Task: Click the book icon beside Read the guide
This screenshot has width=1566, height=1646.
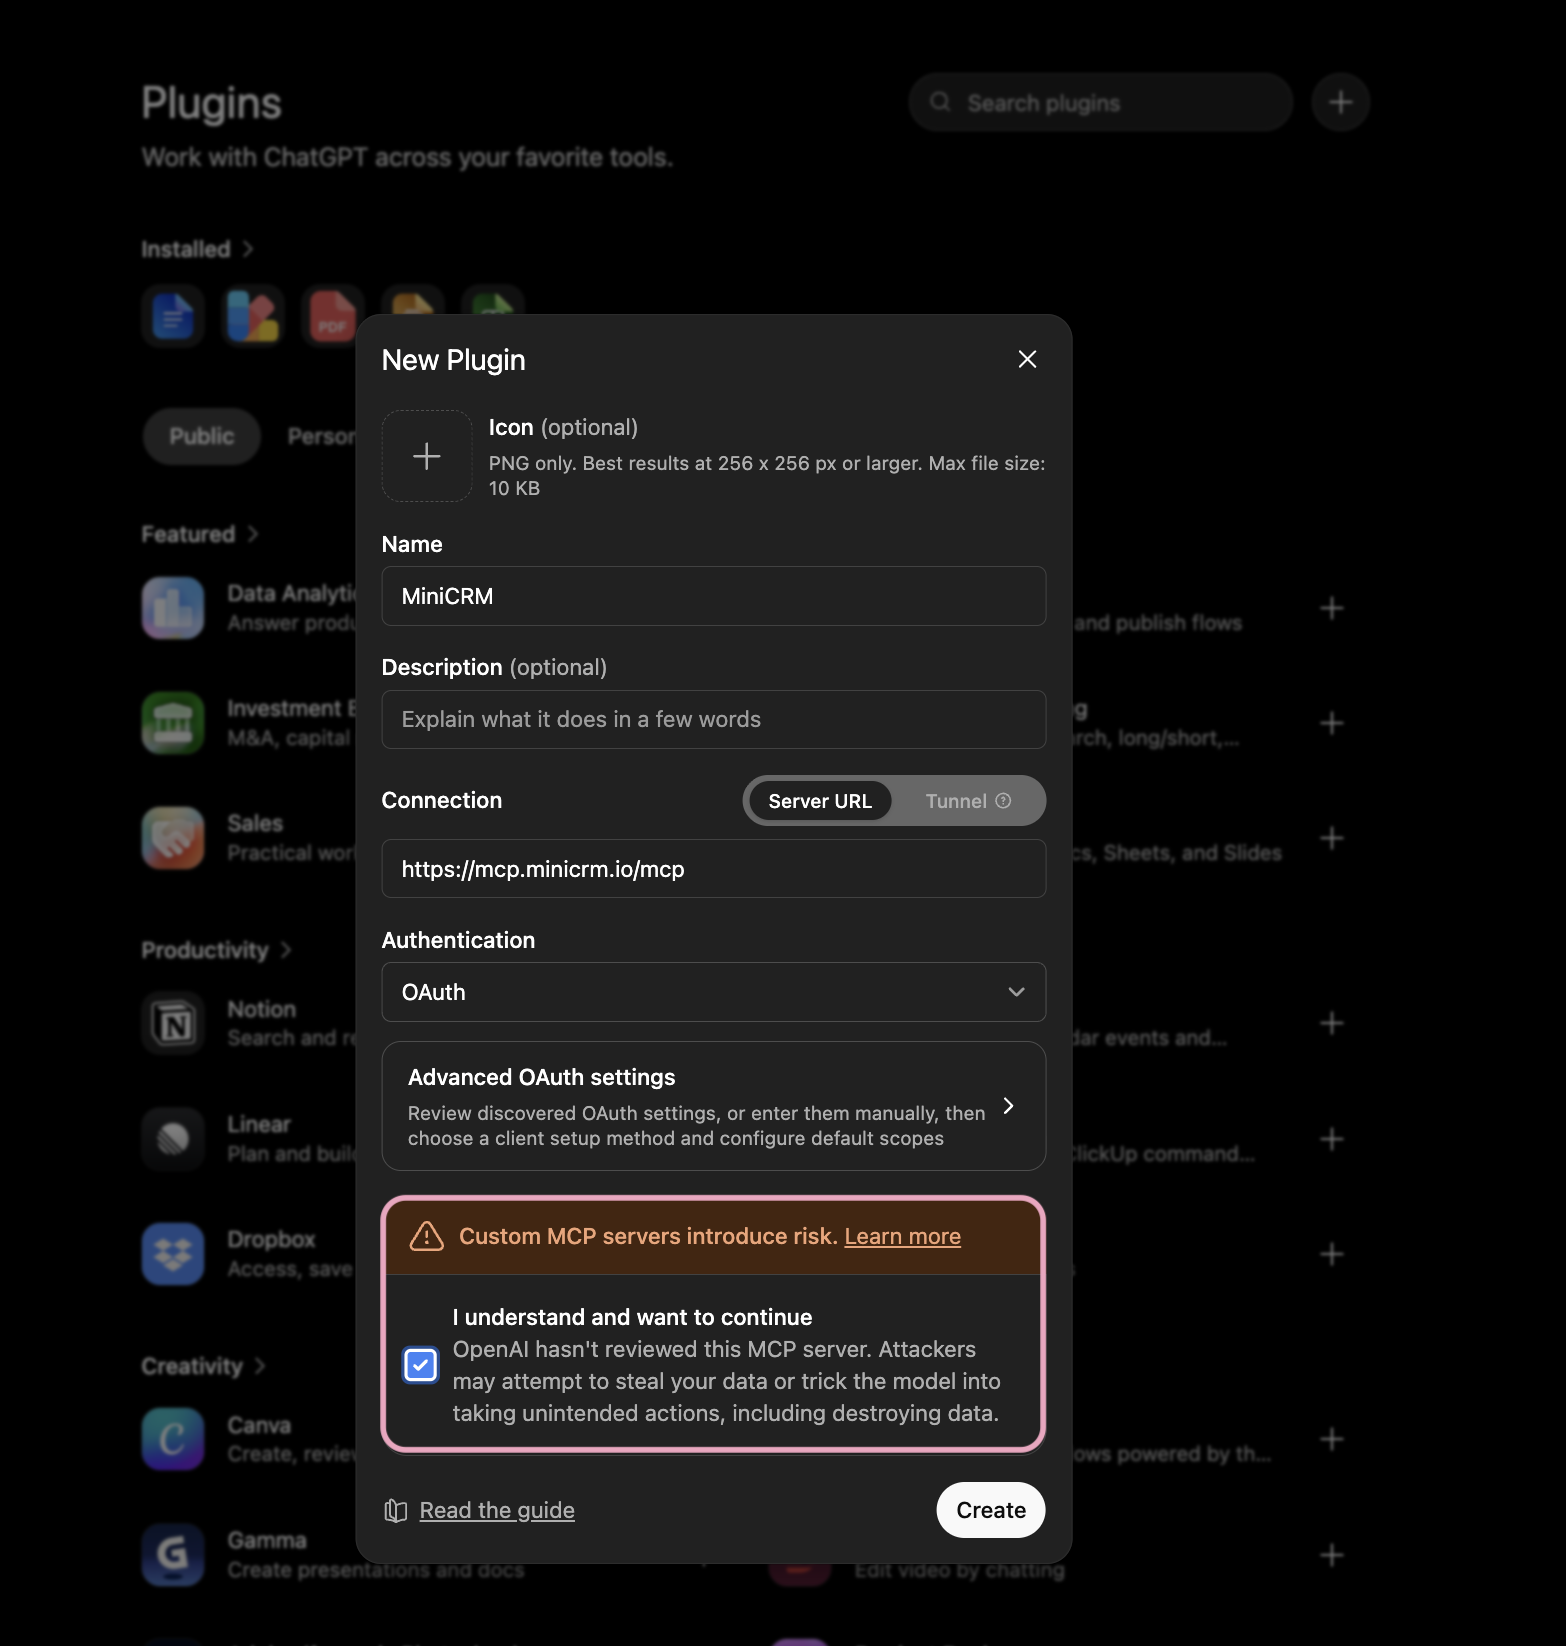Action: pos(395,1510)
